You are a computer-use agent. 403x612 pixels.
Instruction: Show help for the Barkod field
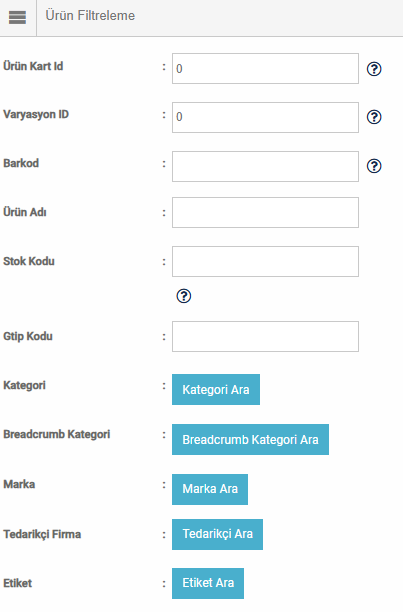coord(374,166)
